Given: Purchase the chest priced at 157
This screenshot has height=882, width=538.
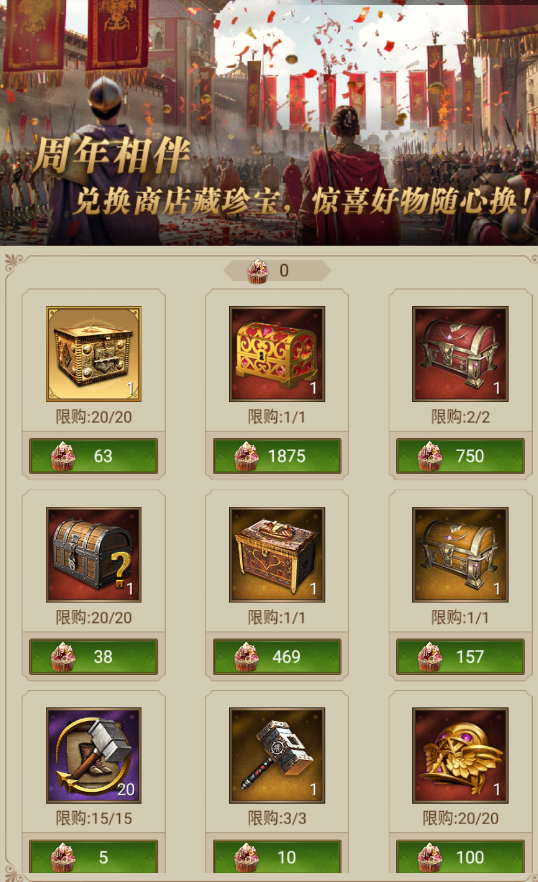Looking at the screenshot, I should tap(460, 656).
